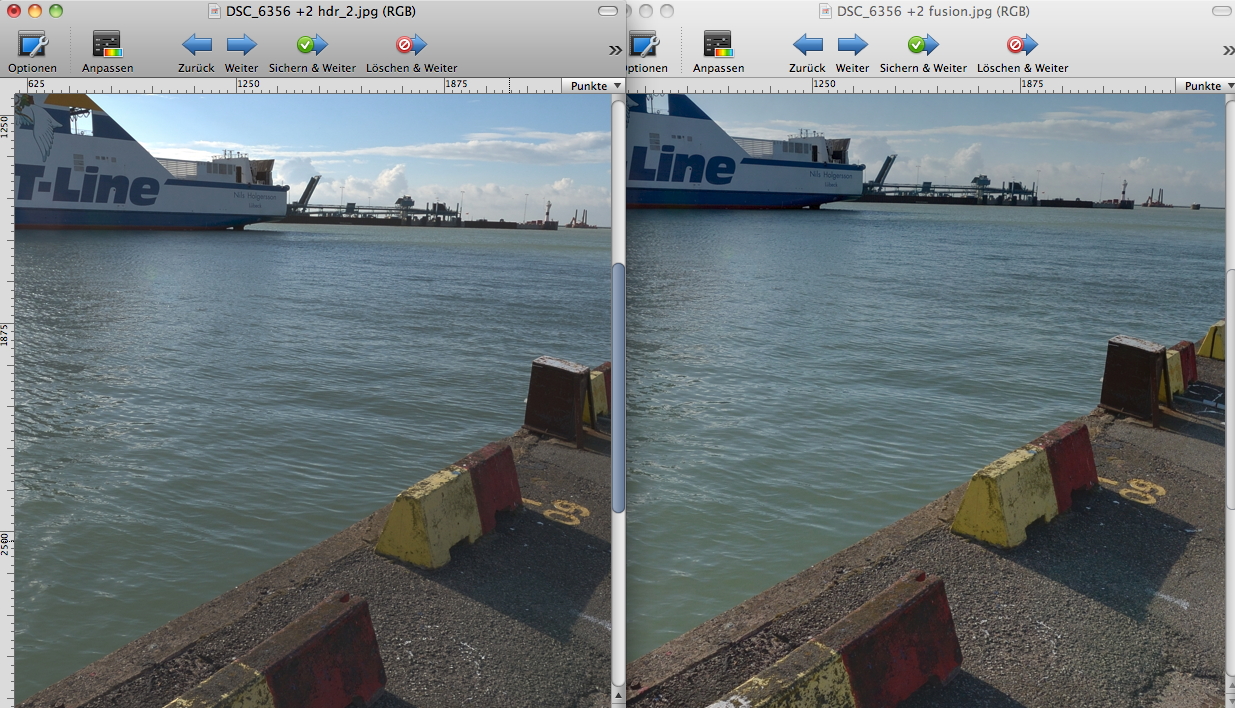Toggle toolbar visibility pill in hdr_2.jpg window
This screenshot has width=1235, height=708.
pyautogui.click(x=607, y=11)
